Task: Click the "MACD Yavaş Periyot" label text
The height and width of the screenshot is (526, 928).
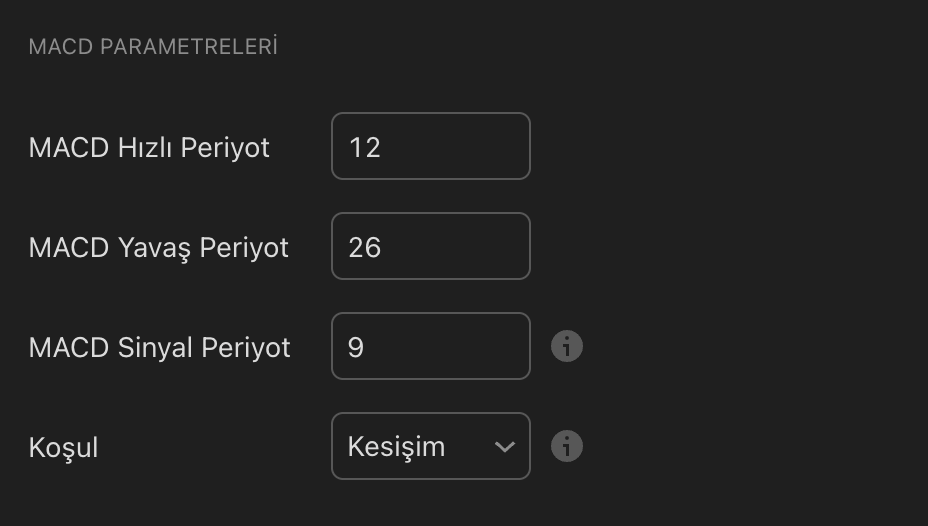Action: 158,248
